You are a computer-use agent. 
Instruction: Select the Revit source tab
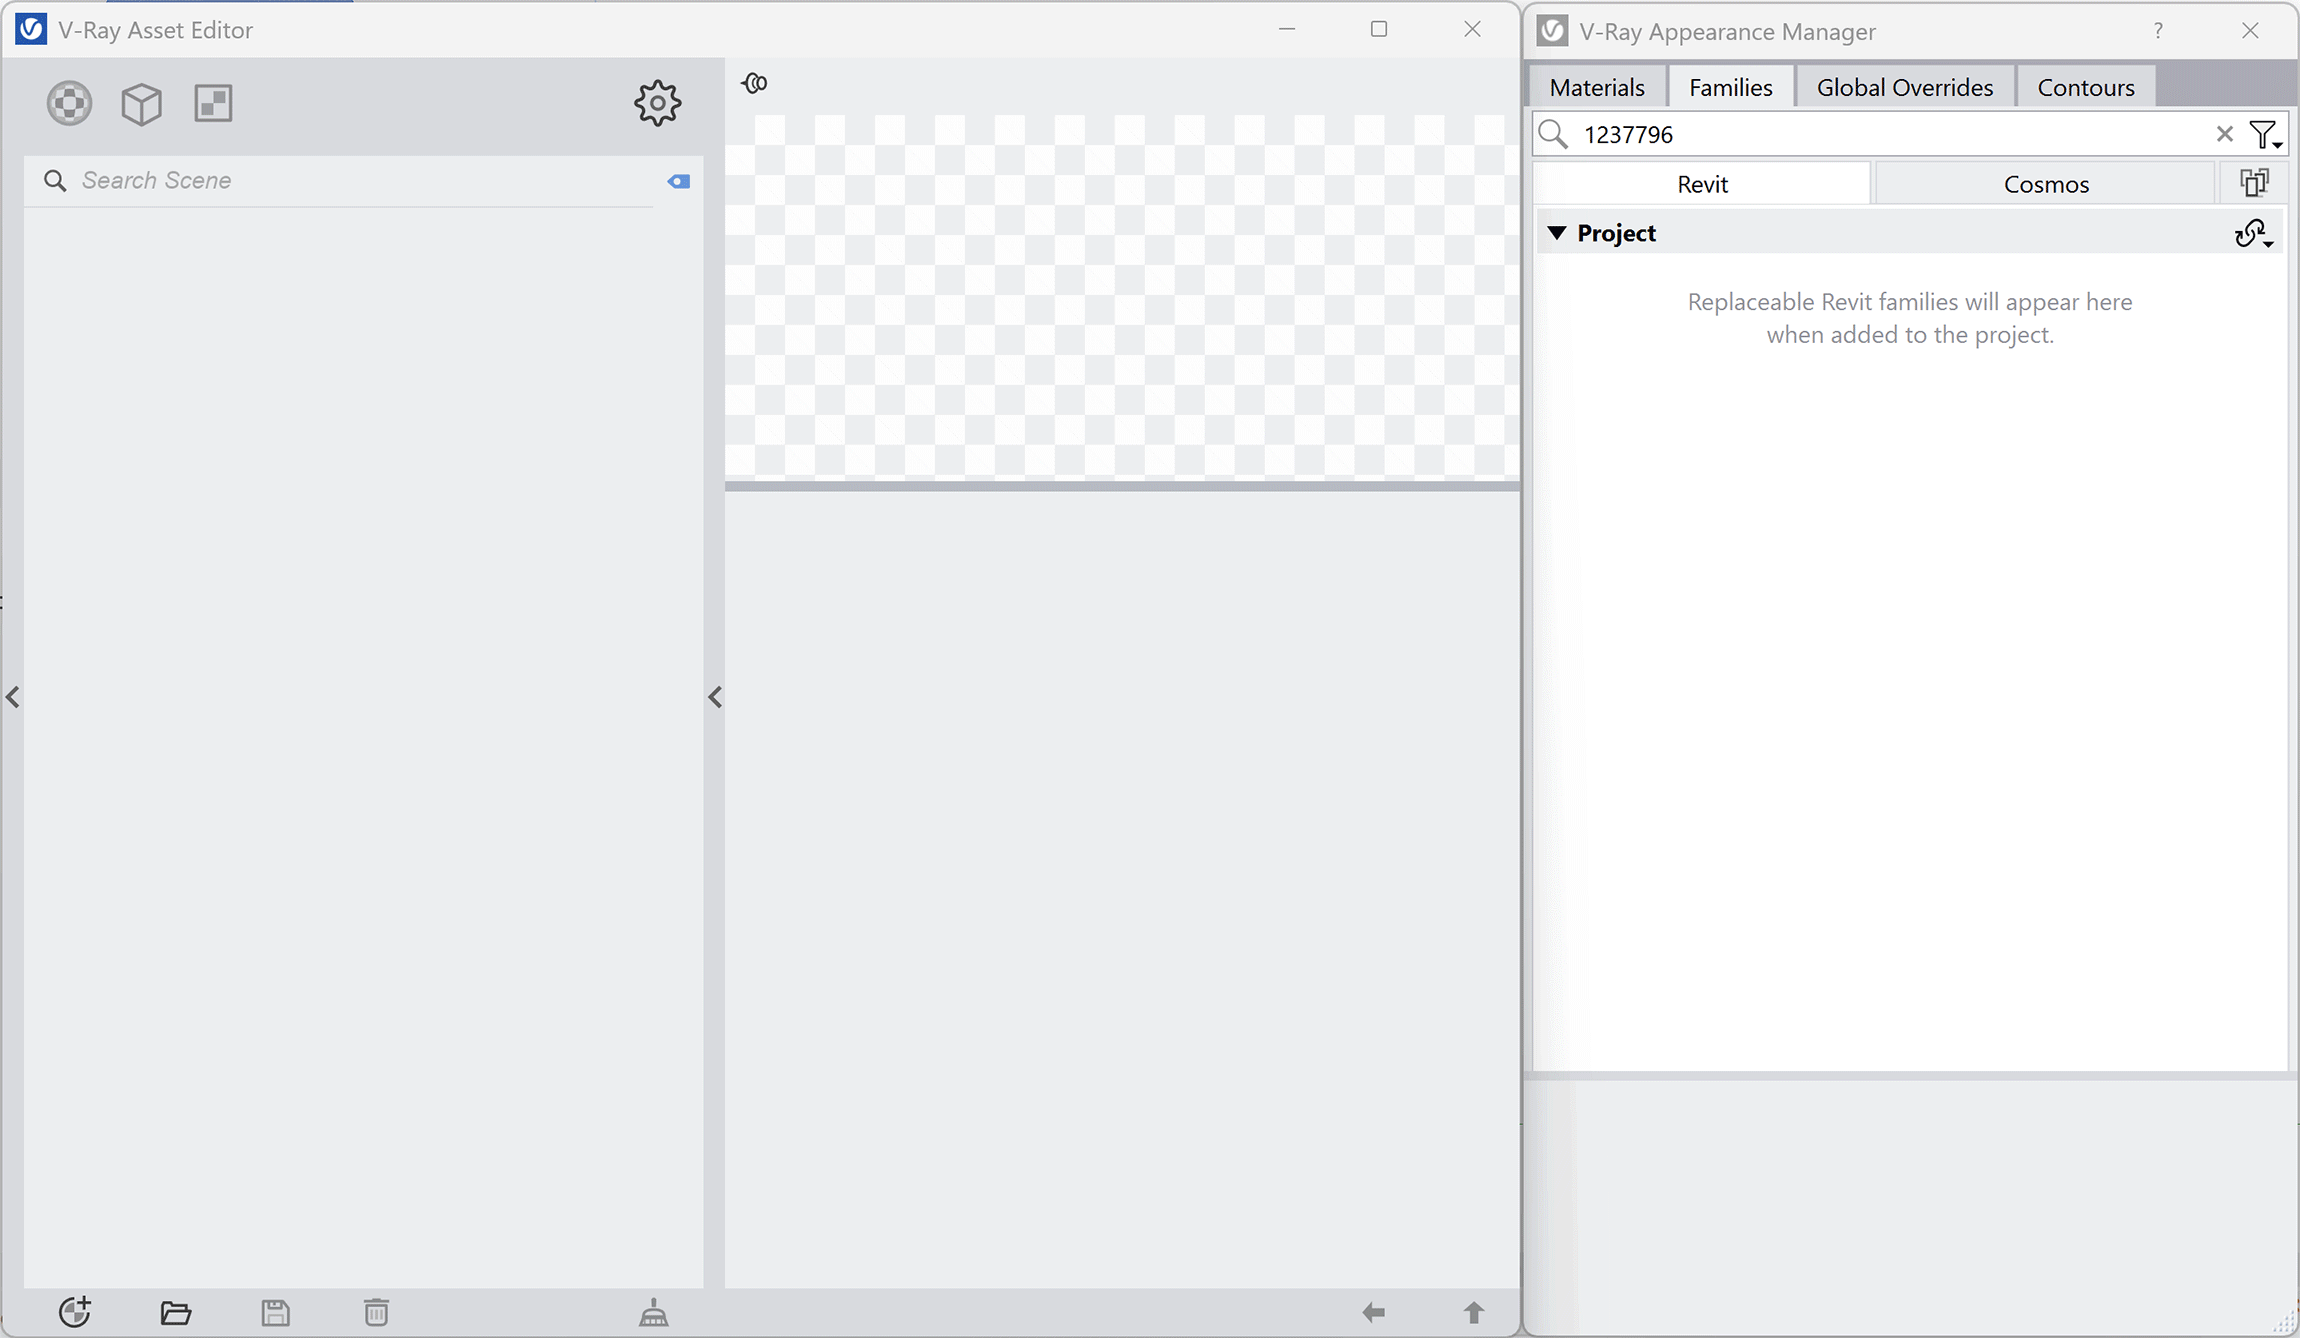point(1702,184)
